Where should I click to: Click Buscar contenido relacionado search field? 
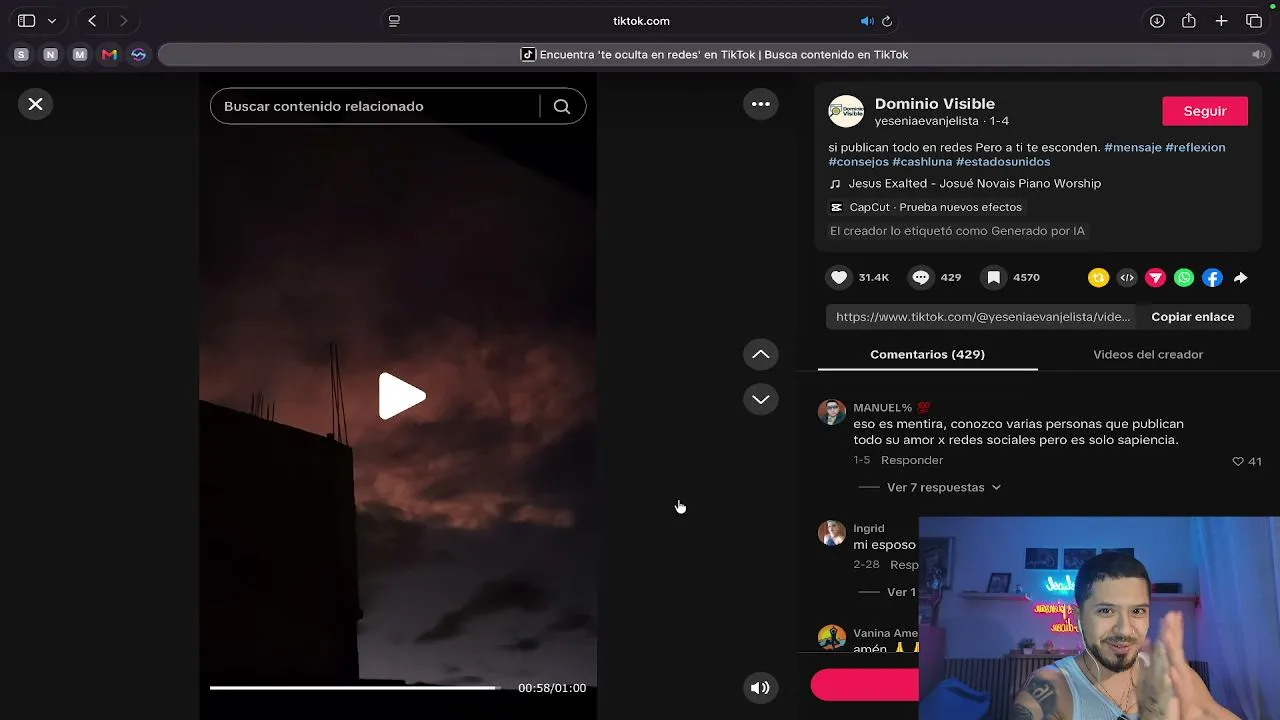[376, 106]
